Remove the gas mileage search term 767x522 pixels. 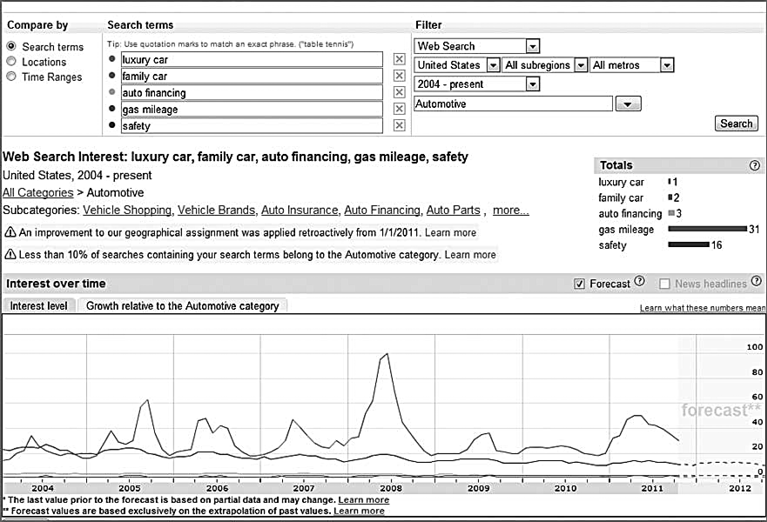click(x=399, y=109)
